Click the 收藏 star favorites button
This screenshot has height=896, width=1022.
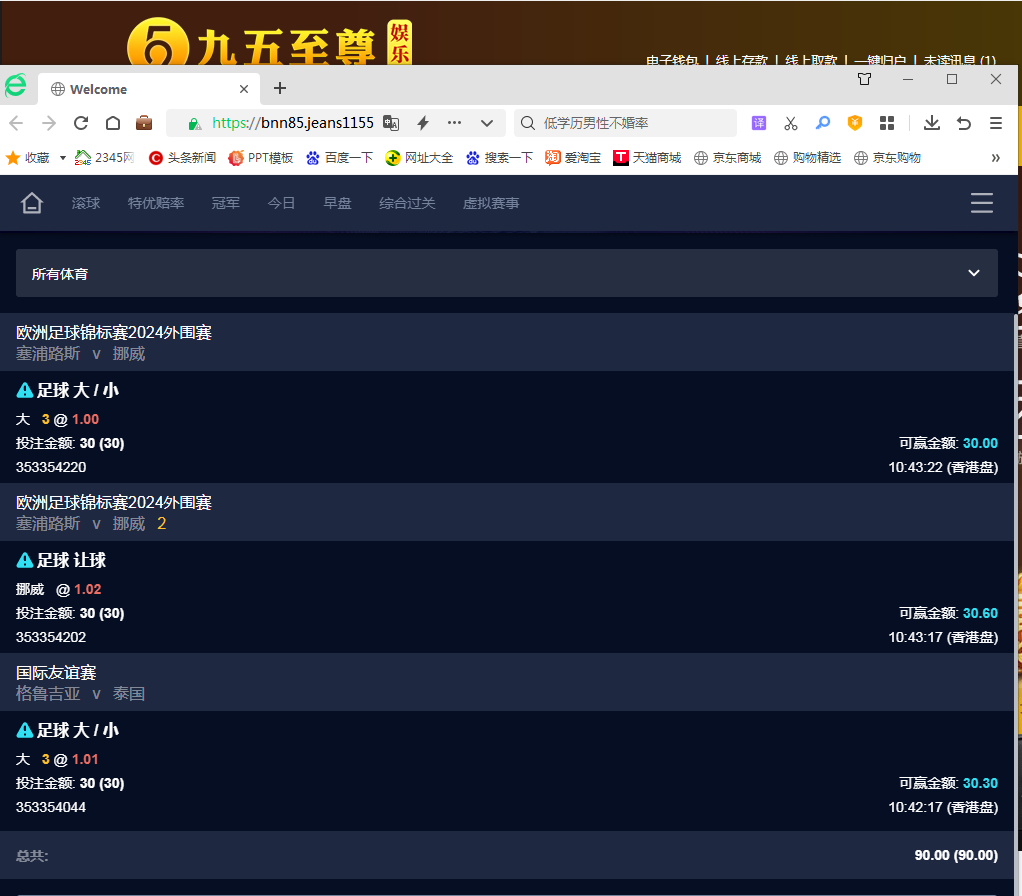tap(28, 158)
